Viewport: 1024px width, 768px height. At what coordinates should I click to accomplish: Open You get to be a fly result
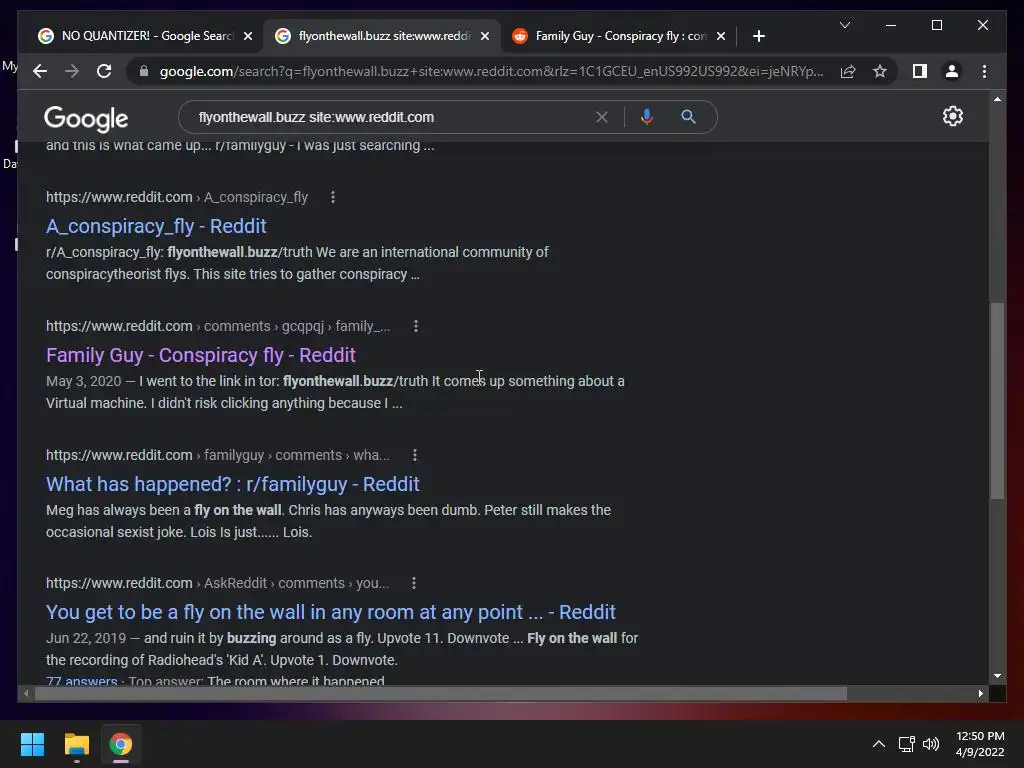(330, 612)
